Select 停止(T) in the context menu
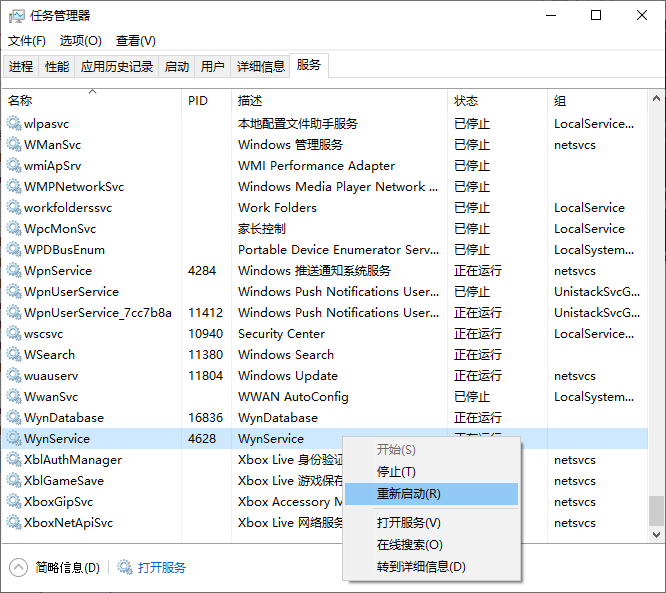The width and height of the screenshot is (666, 593). [396, 472]
